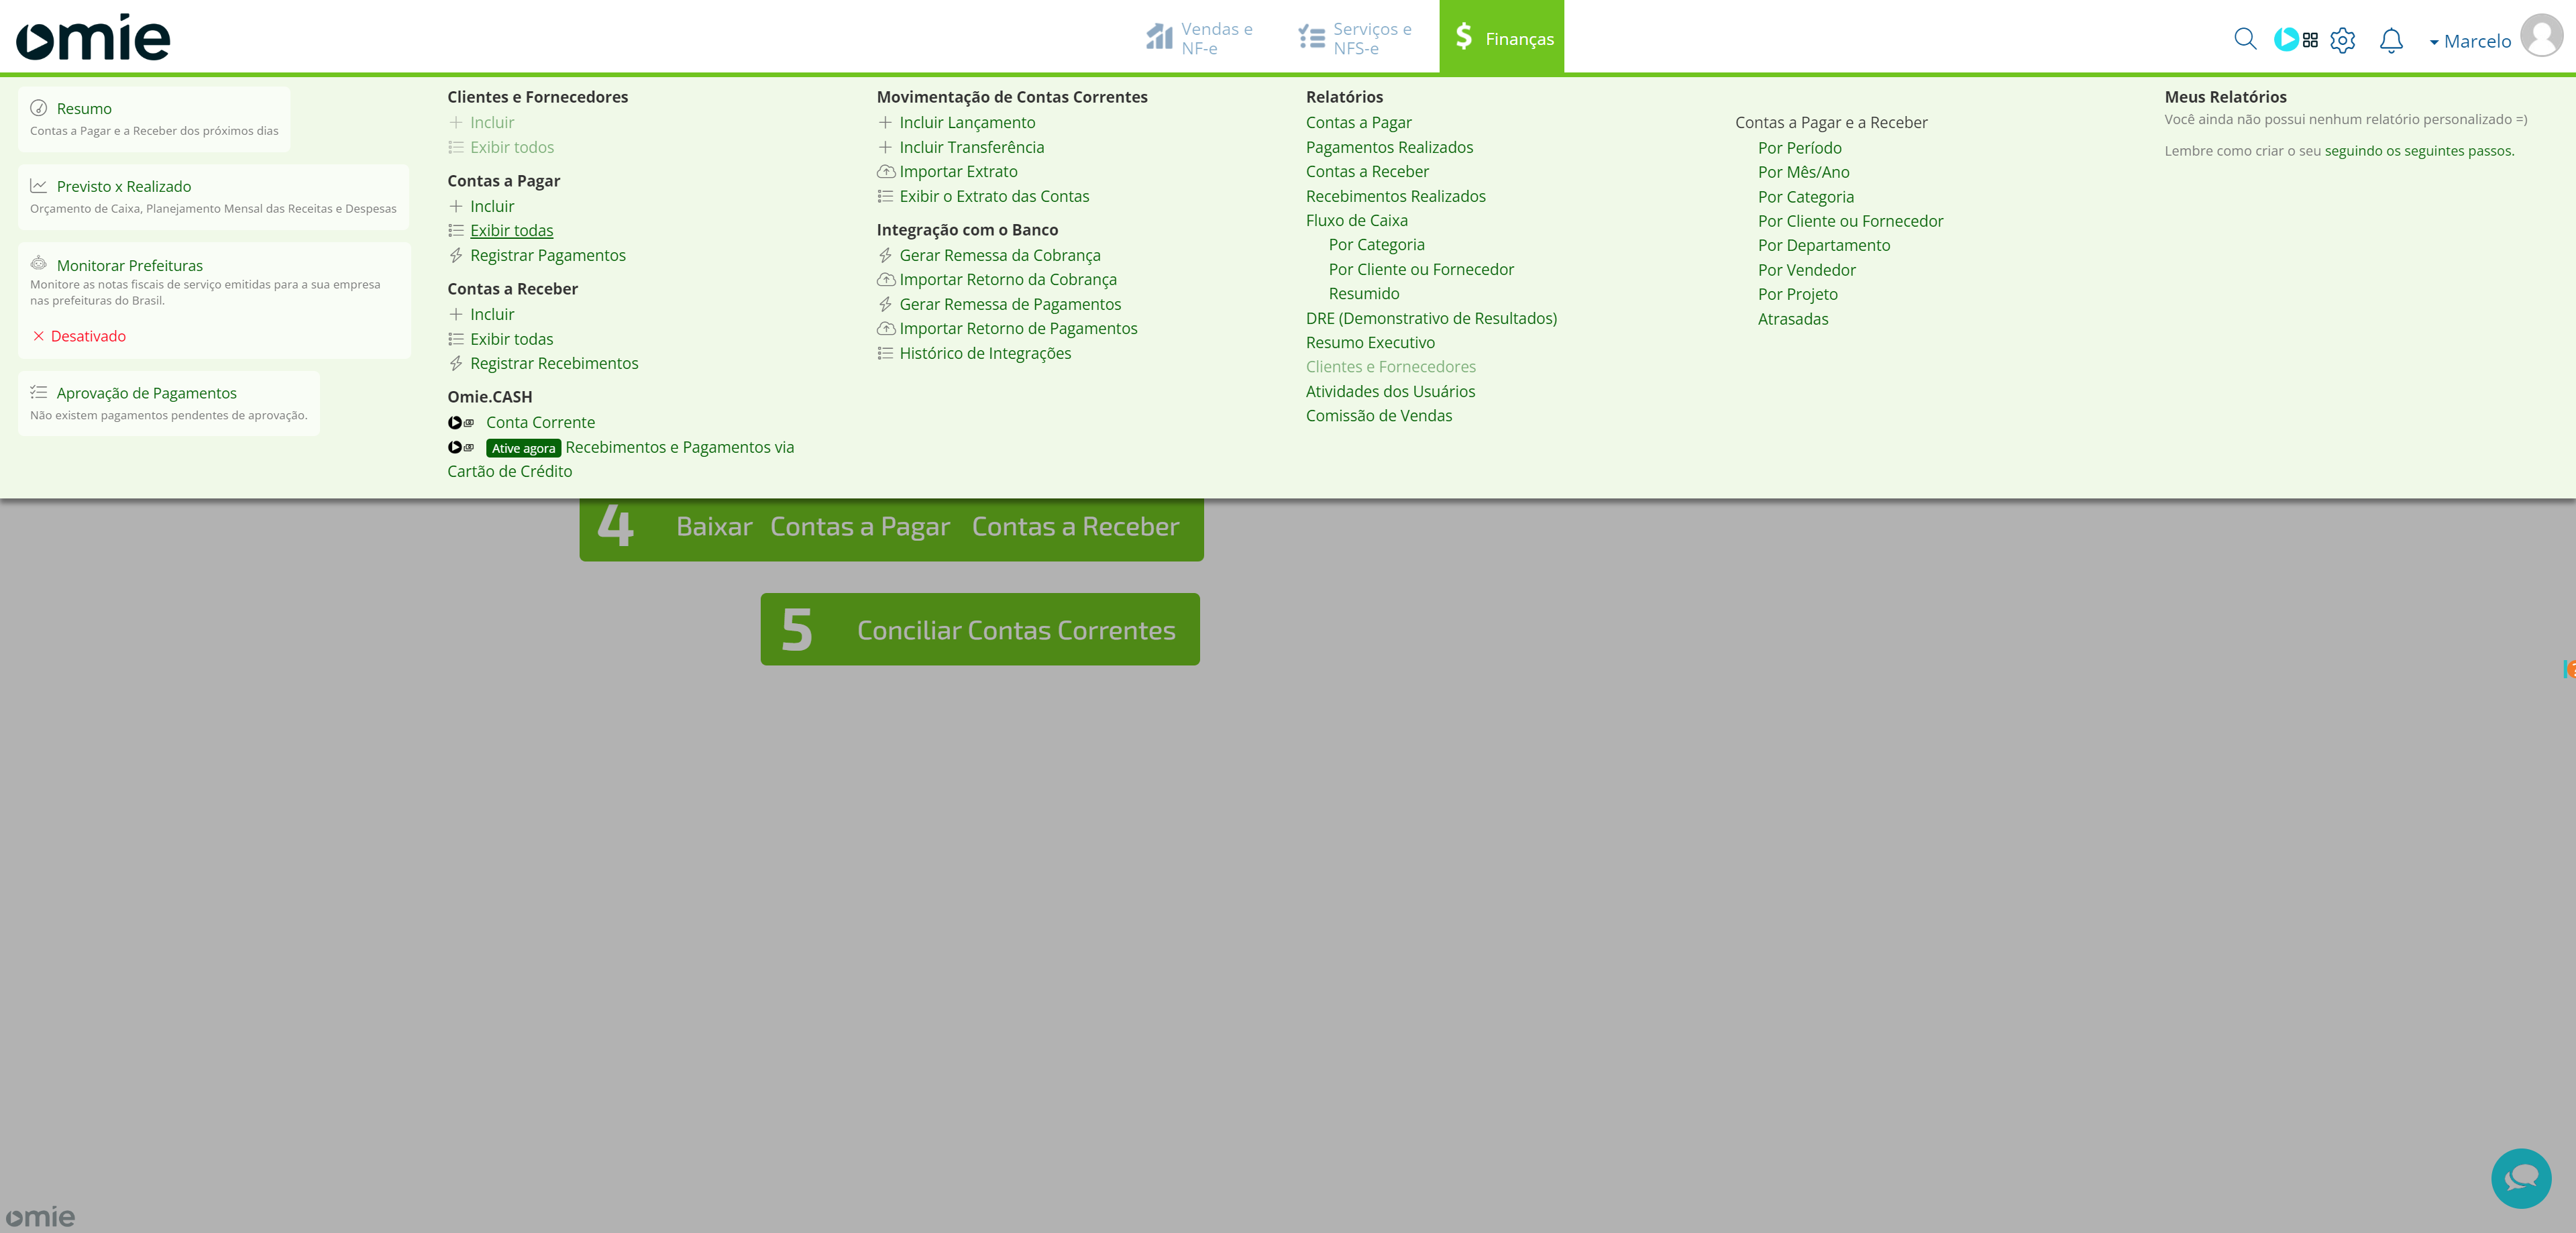Open Contas a Pagar report
The height and width of the screenshot is (1233, 2576).
coord(1358,122)
